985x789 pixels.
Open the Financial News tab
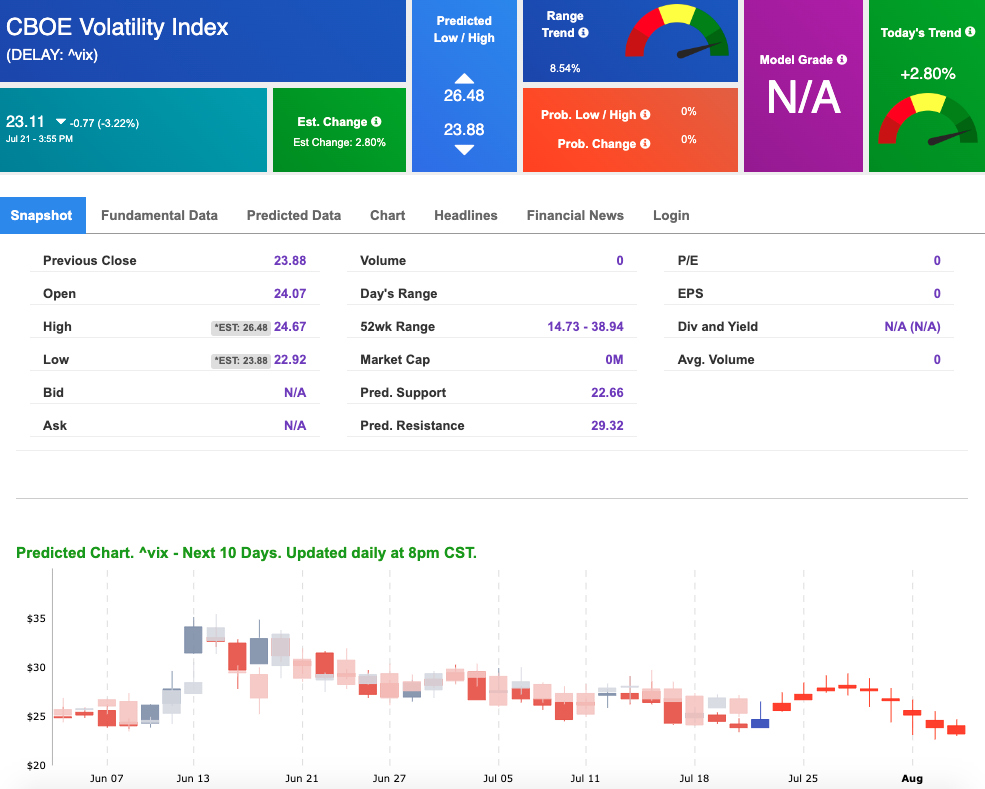coord(575,215)
